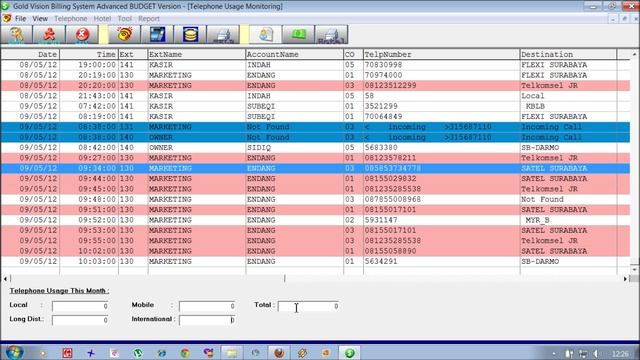Click the stacked gold coins database icon
Image resolution: width=640 pixels, height=360 pixels.
pyautogui.click(x=190, y=35)
